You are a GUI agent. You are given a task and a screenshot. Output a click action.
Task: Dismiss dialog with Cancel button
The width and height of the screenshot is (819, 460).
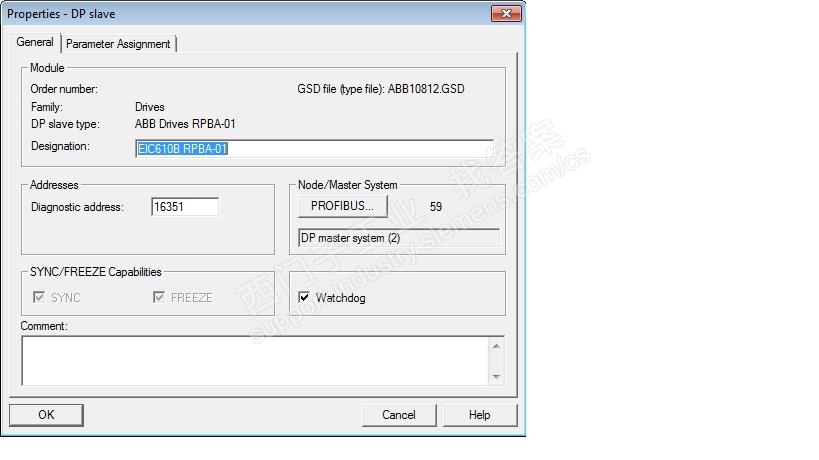coord(399,415)
